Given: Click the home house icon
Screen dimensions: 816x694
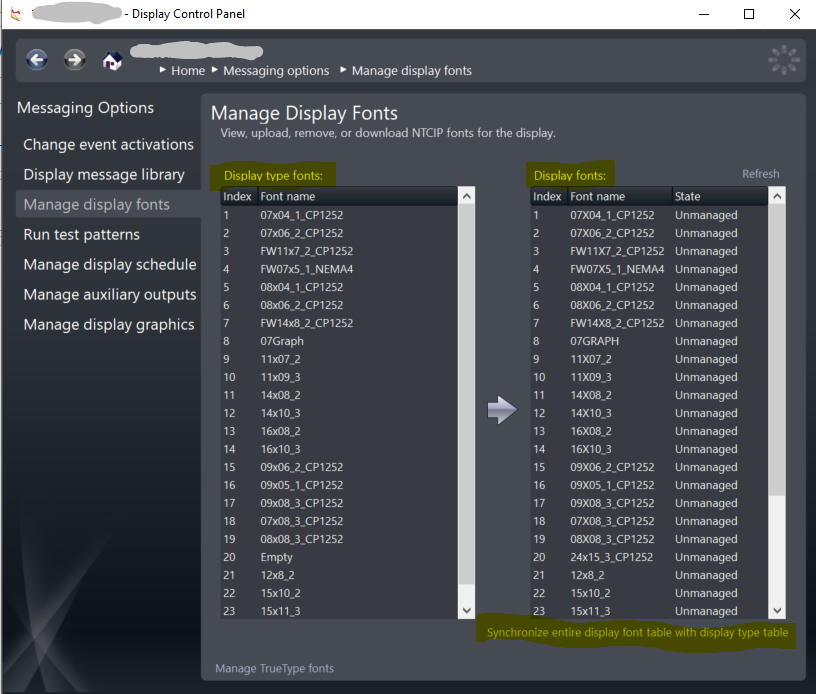Looking at the screenshot, I should pos(112,61).
